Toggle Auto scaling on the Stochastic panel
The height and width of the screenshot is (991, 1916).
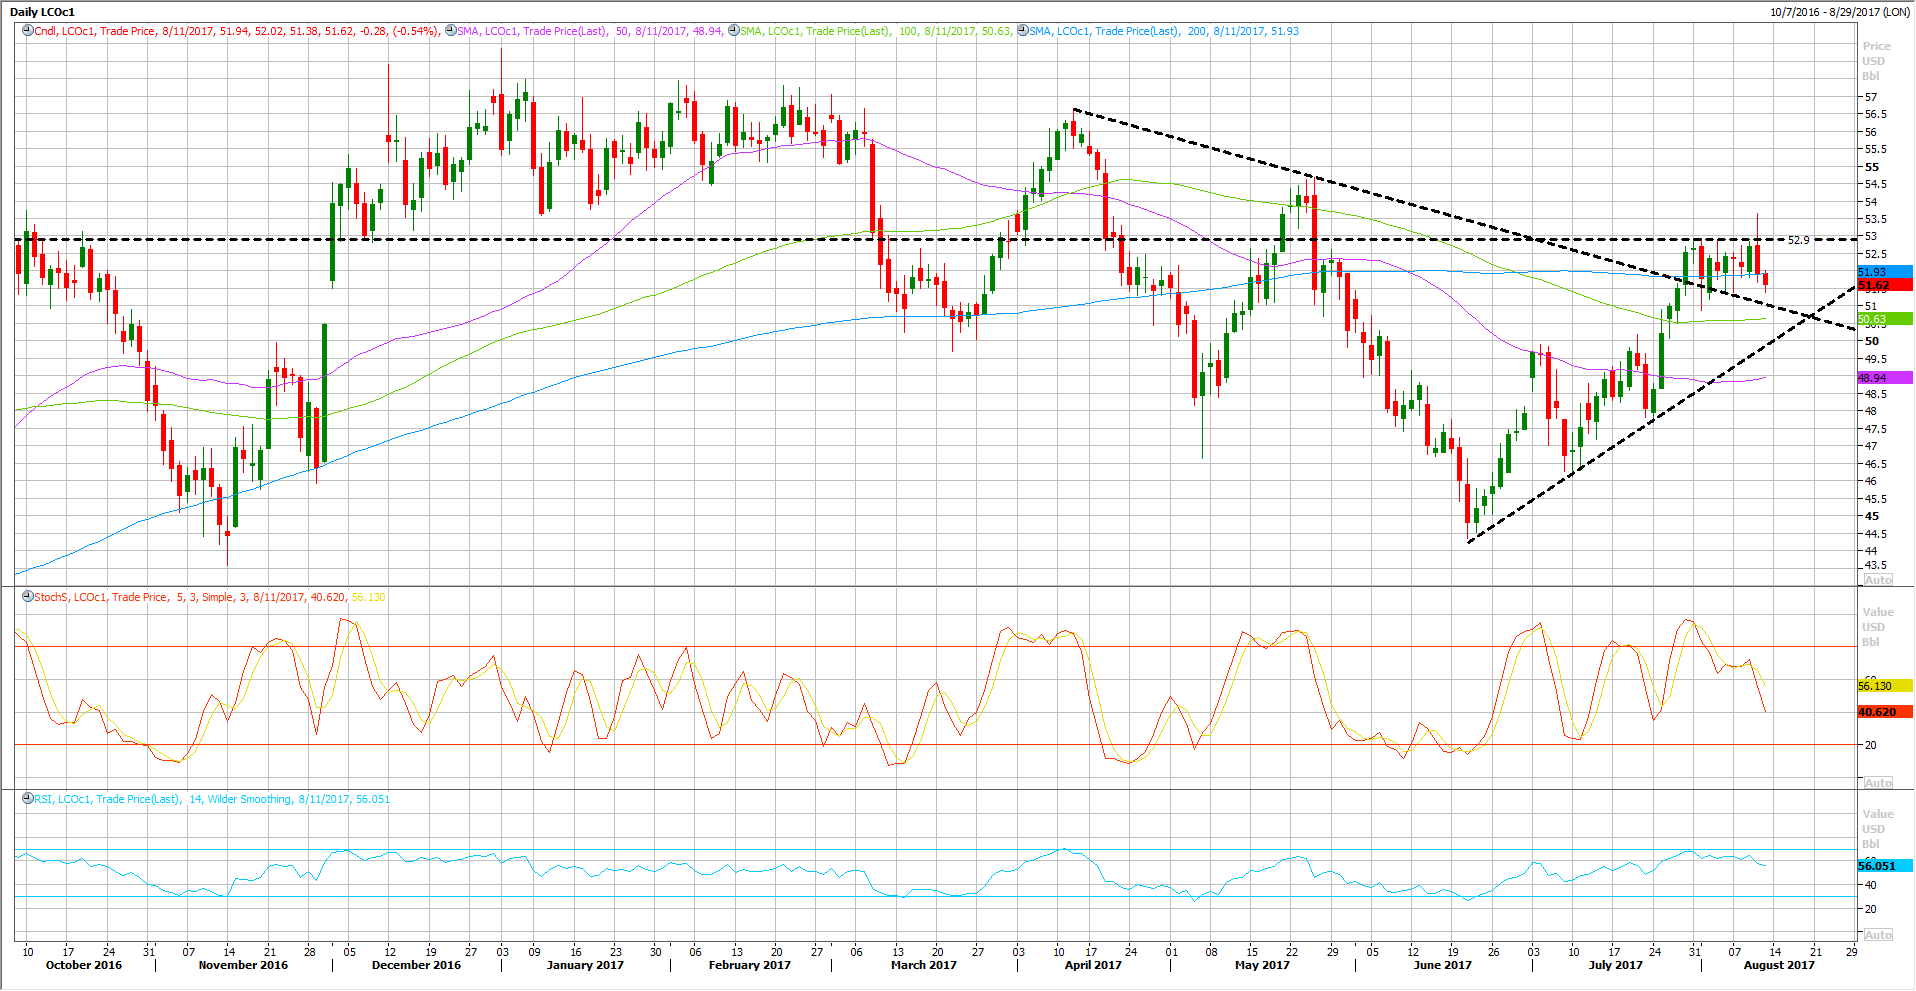coord(1877,783)
